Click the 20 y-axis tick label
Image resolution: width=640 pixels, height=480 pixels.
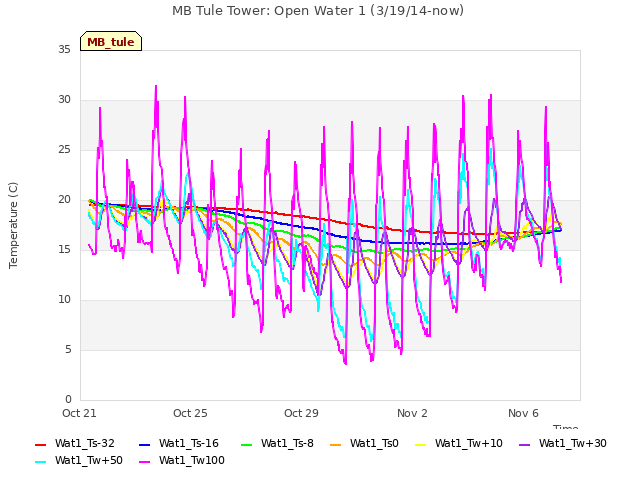pos(64,200)
